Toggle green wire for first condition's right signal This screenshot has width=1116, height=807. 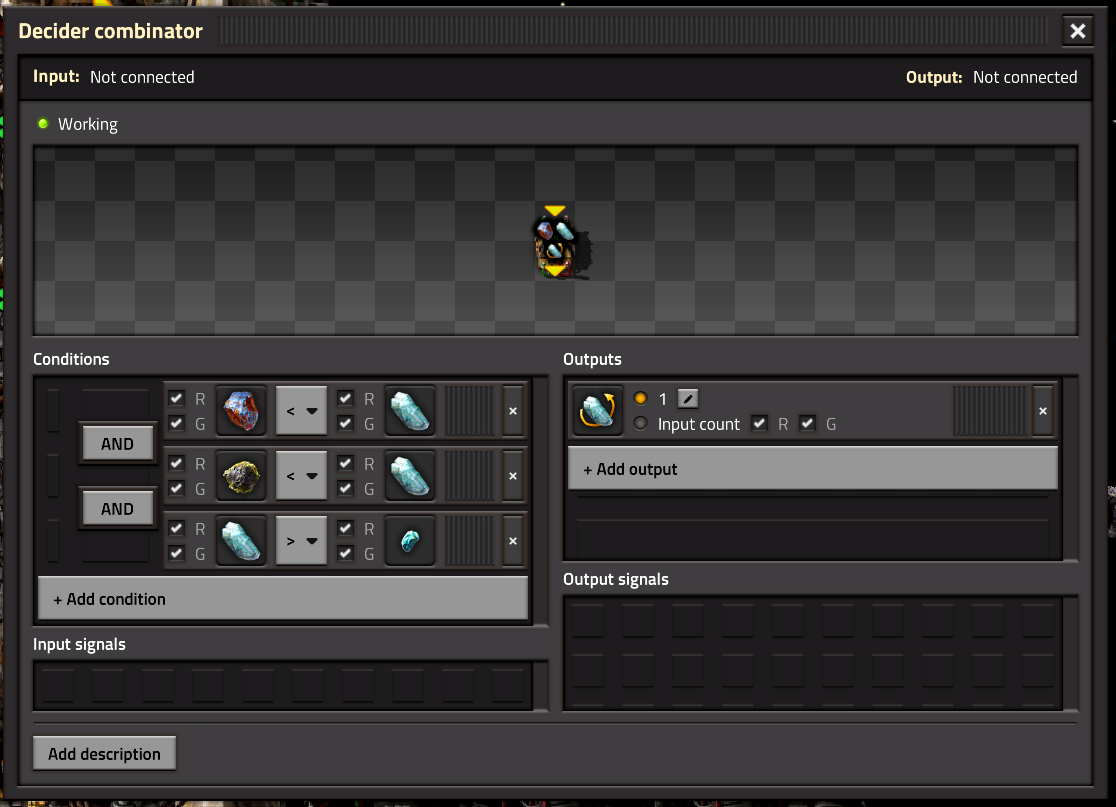pos(345,423)
